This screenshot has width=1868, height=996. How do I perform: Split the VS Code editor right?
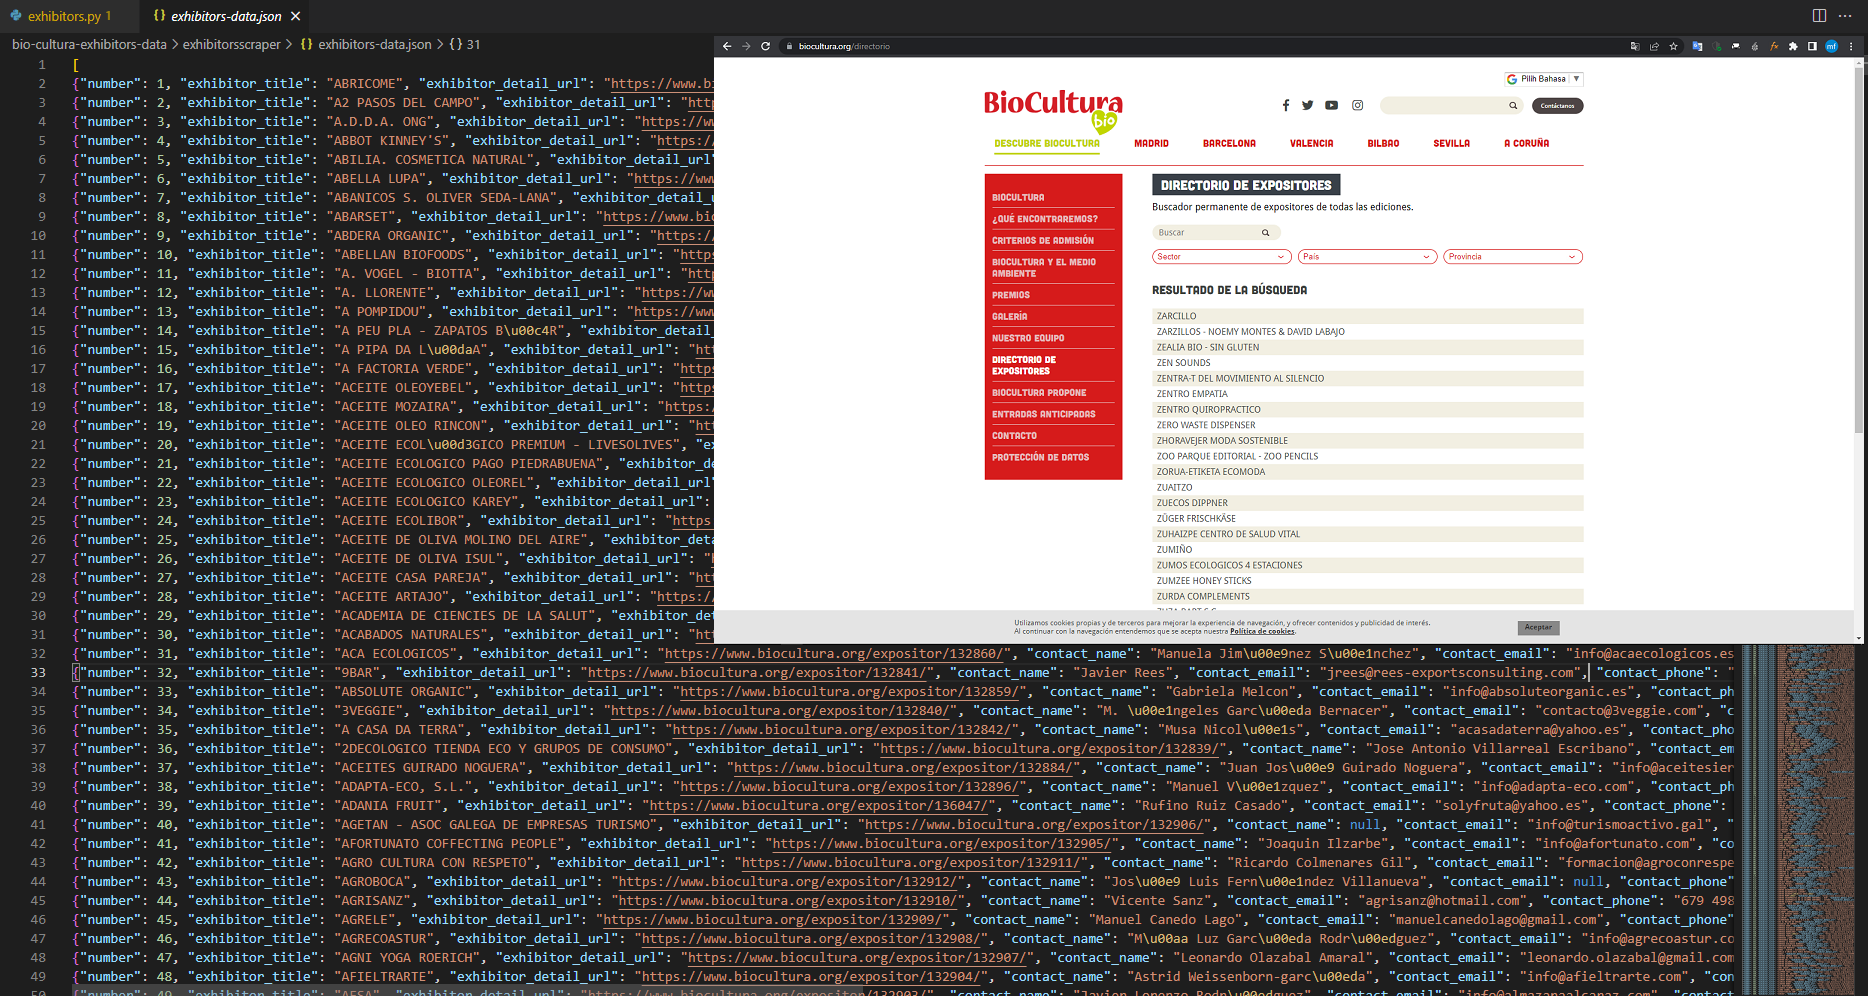pyautogui.click(x=1819, y=16)
